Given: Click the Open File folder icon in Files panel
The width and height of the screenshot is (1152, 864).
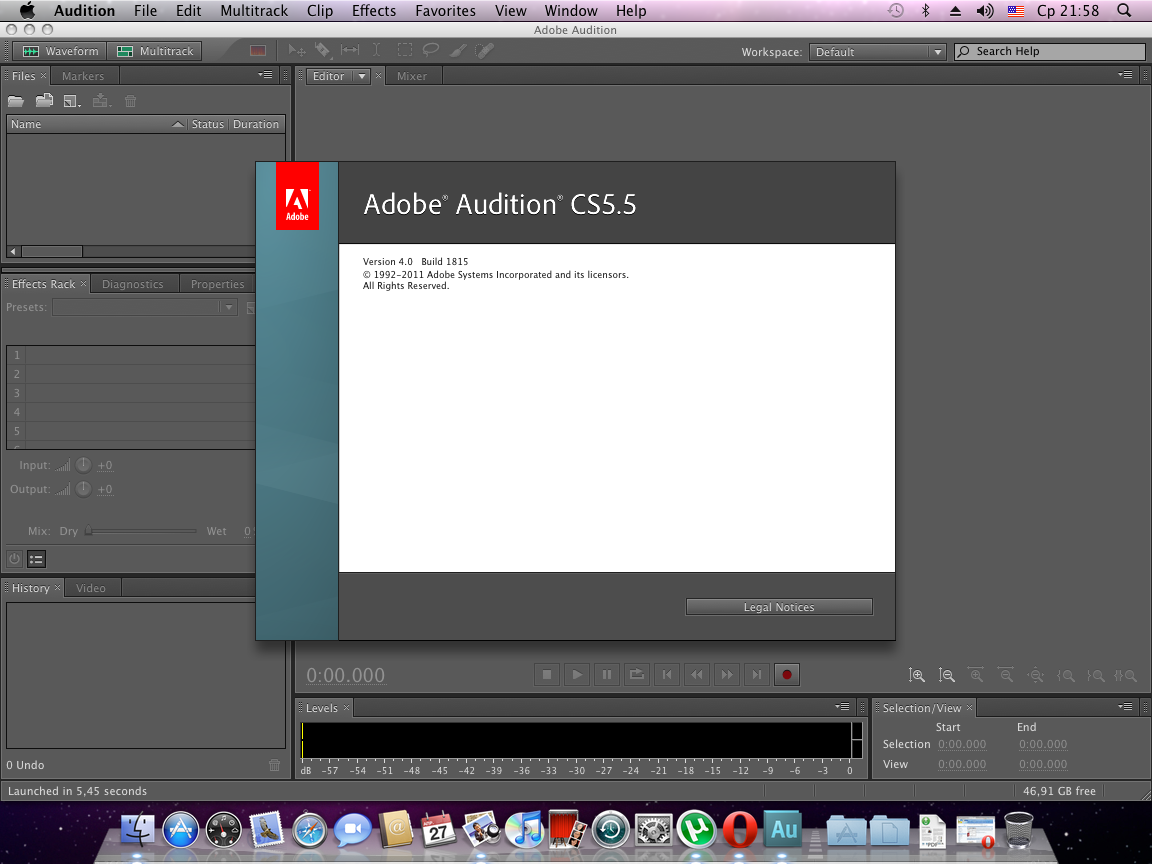Looking at the screenshot, I should [x=16, y=101].
